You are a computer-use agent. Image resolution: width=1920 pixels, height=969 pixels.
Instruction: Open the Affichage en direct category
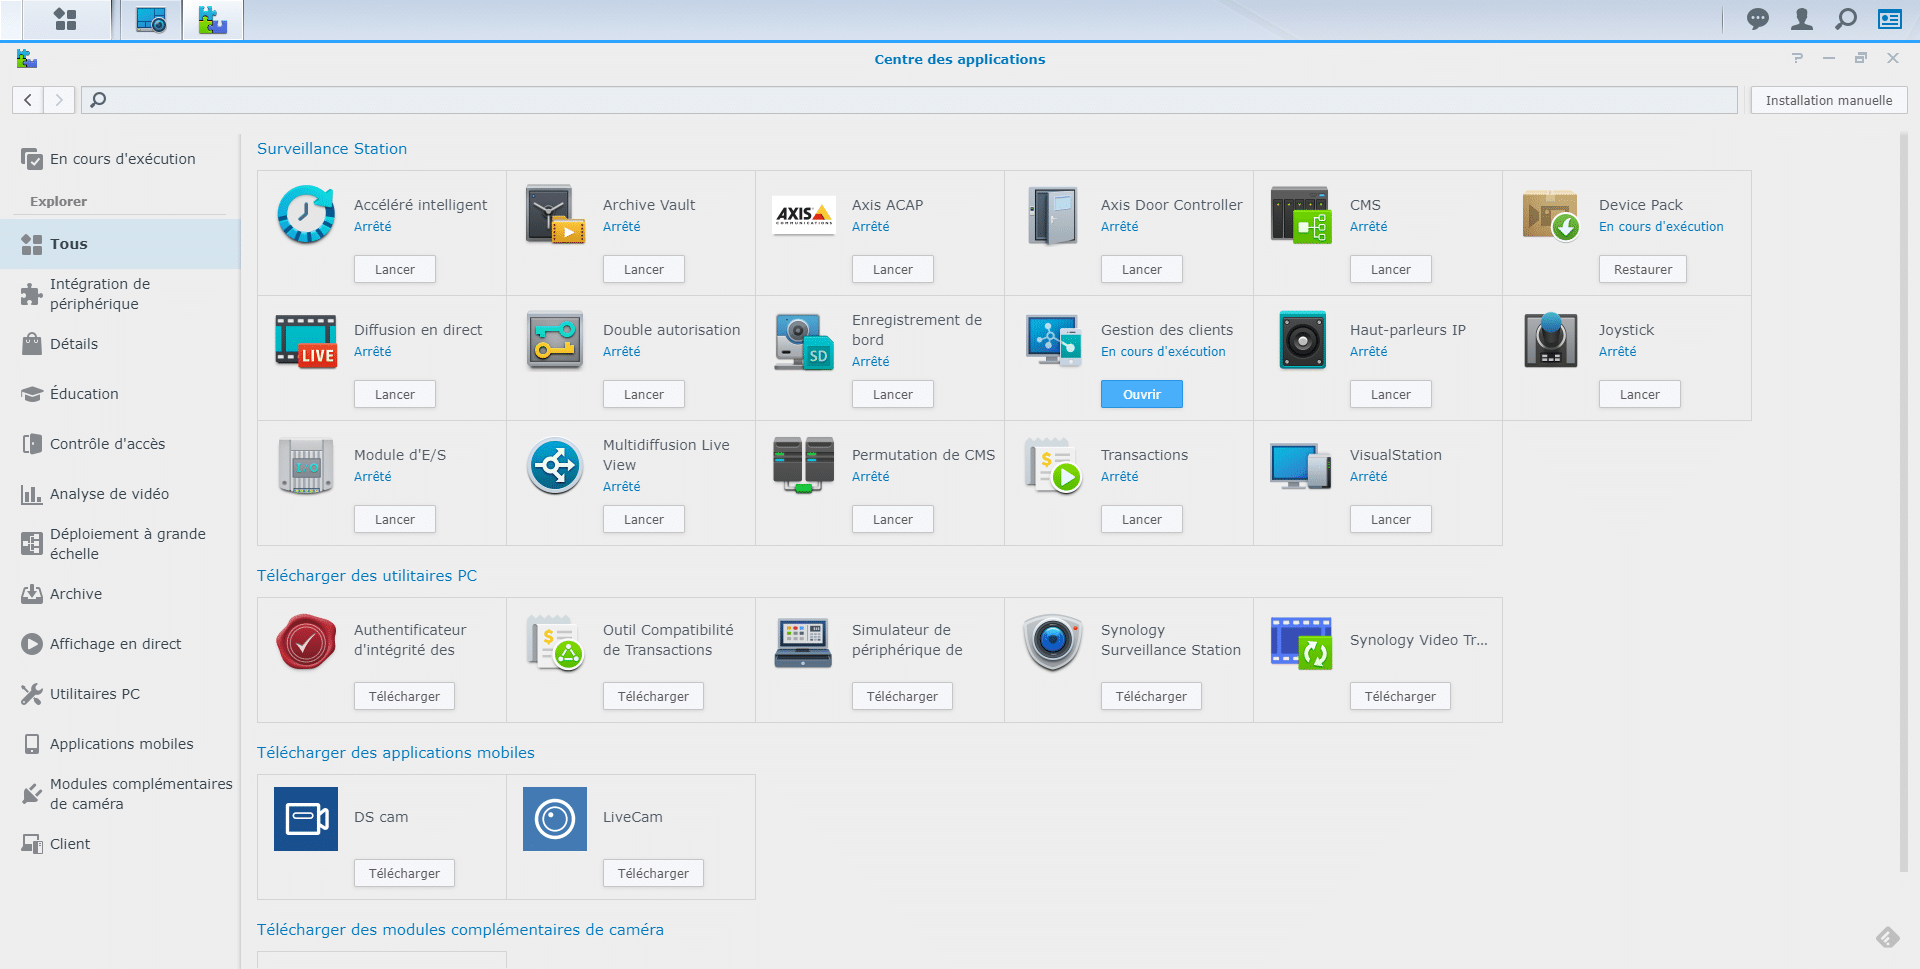click(x=120, y=644)
